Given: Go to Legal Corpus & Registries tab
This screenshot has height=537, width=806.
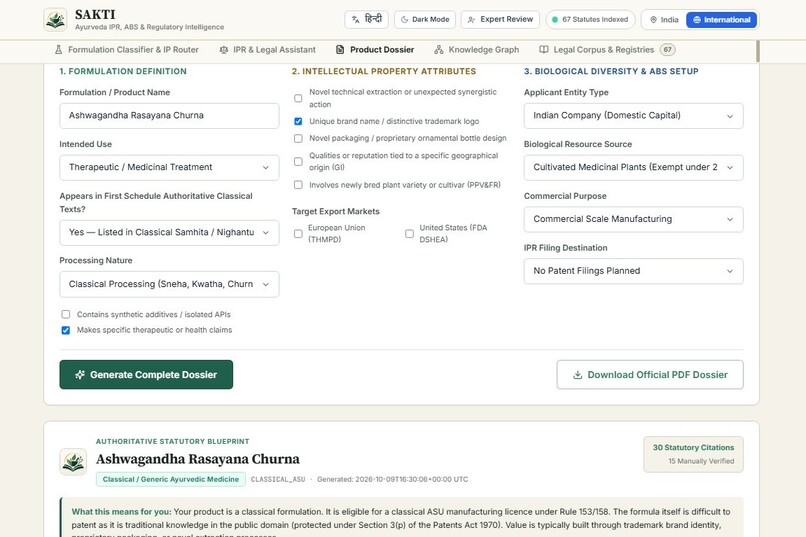Looking at the screenshot, I should (607, 50).
